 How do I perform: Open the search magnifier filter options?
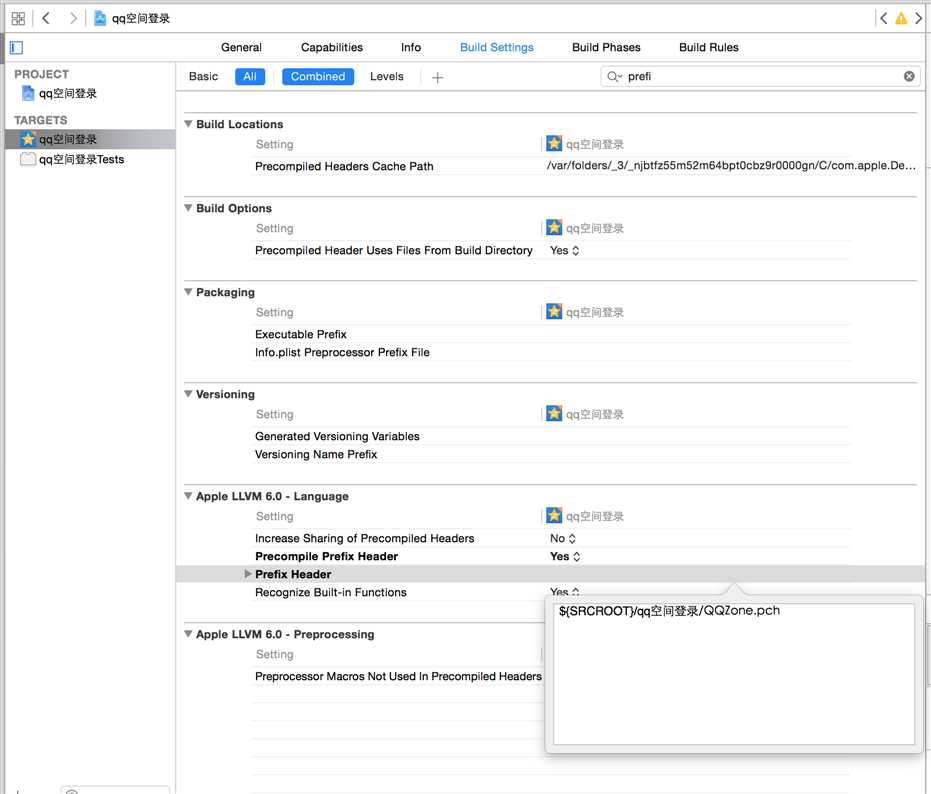coord(614,76)
